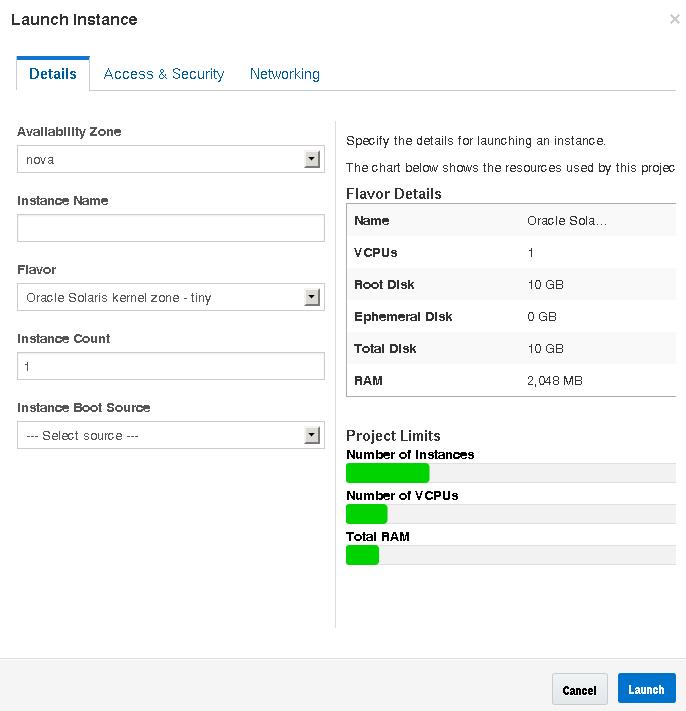Click the Number of VCPUs usage bar

[x=510, y=514]
